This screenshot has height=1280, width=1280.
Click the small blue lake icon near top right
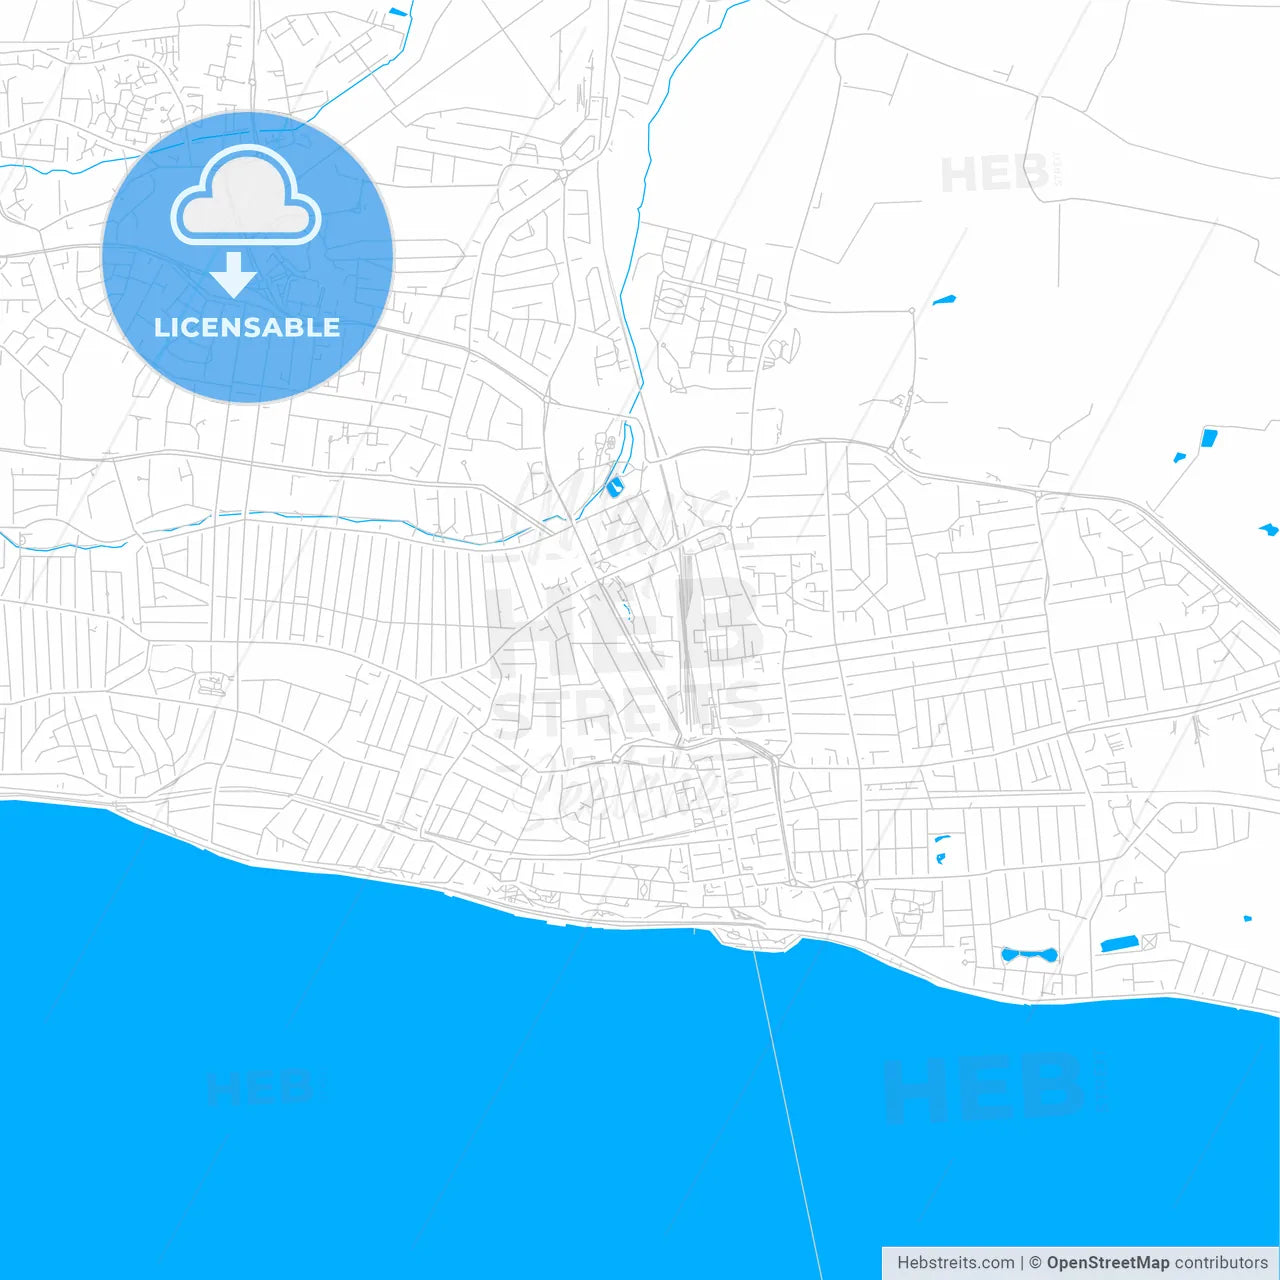coord(946,300)
